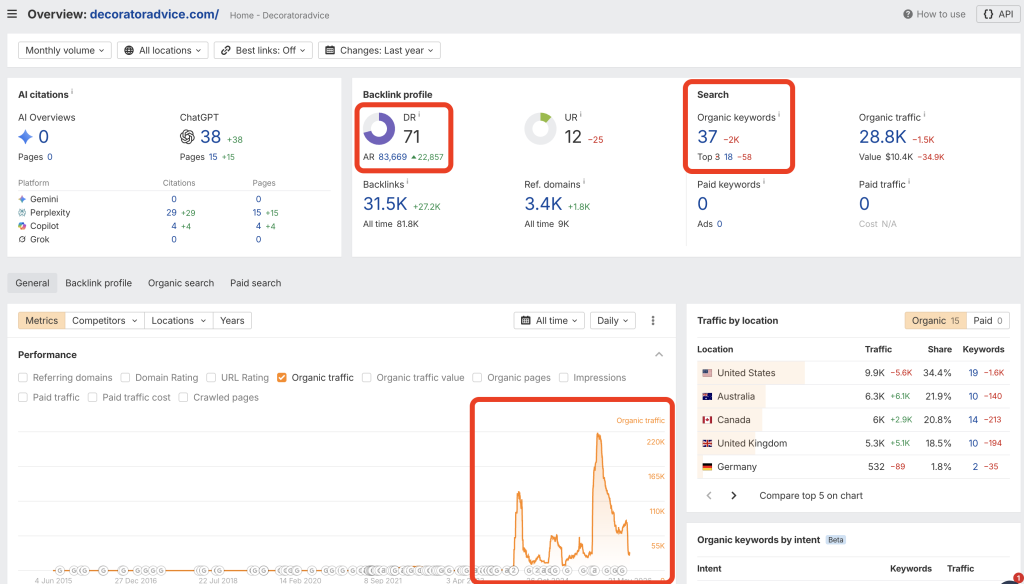Go to previous page of locations
The width and height of the screenshot is (1024, 584).
pyautogui.click(x=709, y=496)
